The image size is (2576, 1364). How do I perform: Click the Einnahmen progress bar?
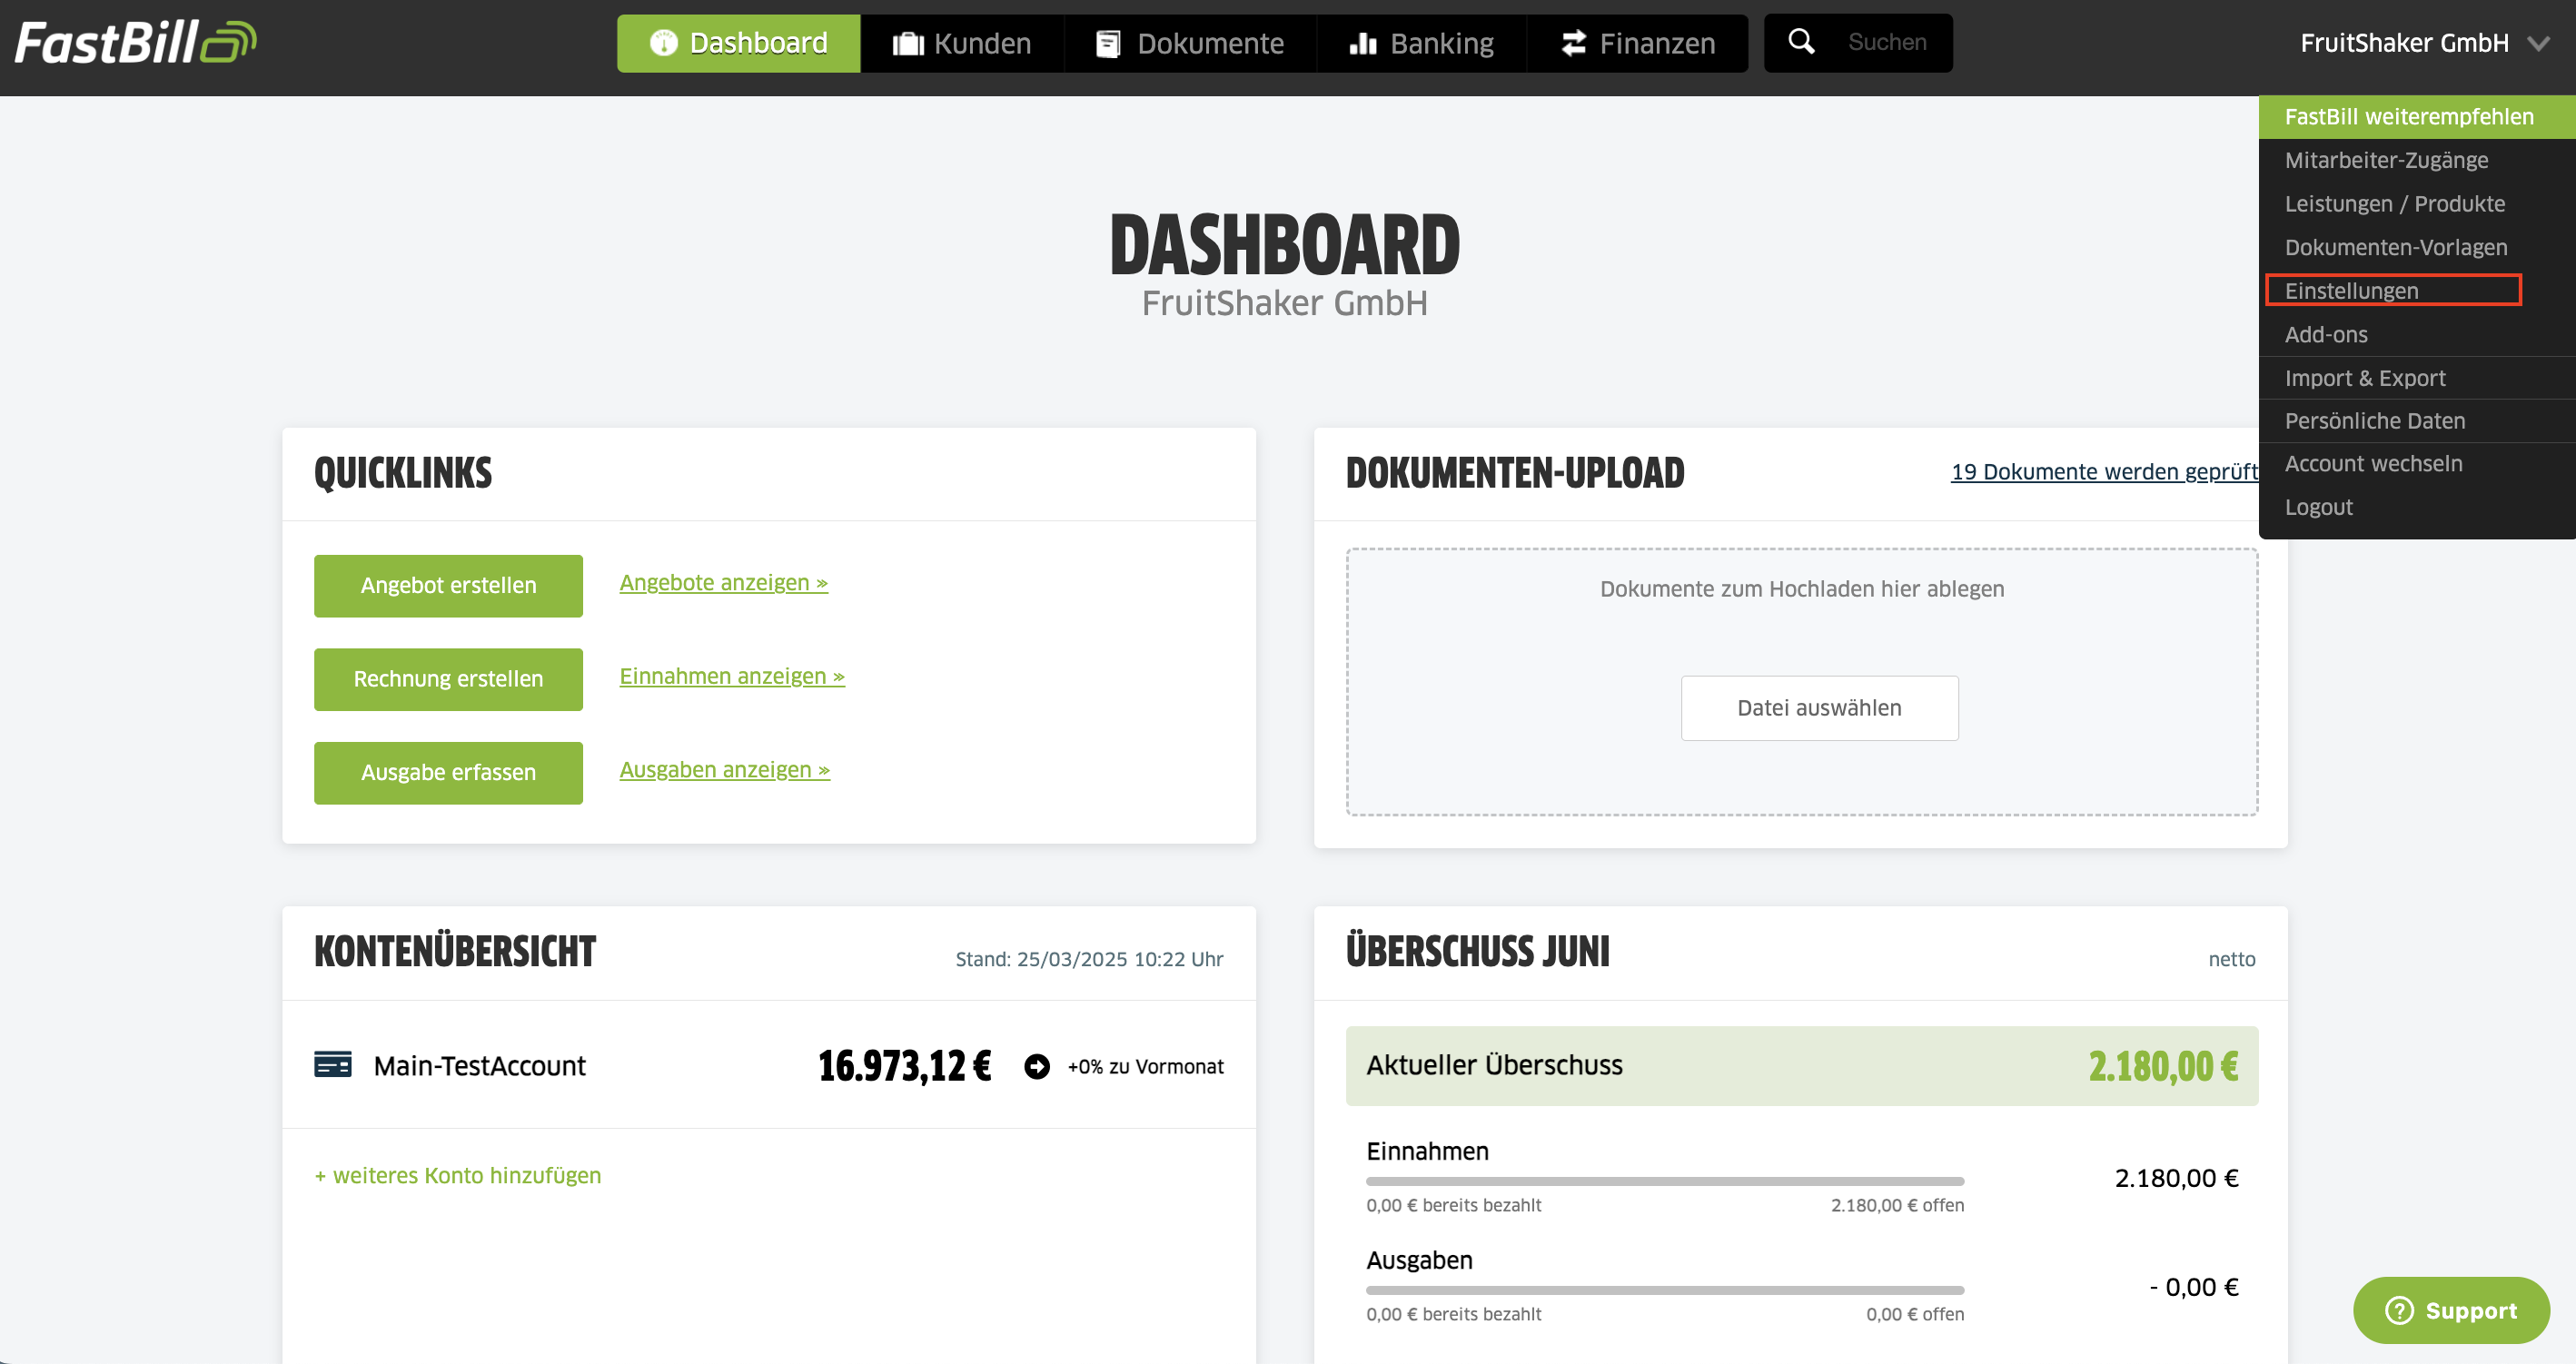click(x=1665, y=1181)
